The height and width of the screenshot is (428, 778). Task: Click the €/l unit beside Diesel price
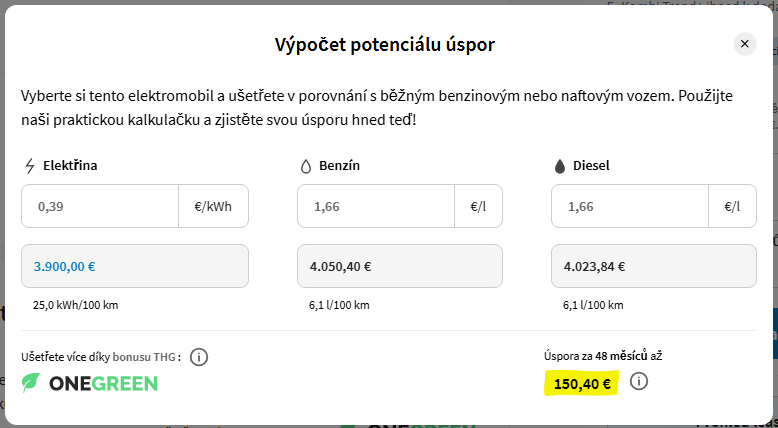(732, 207)
